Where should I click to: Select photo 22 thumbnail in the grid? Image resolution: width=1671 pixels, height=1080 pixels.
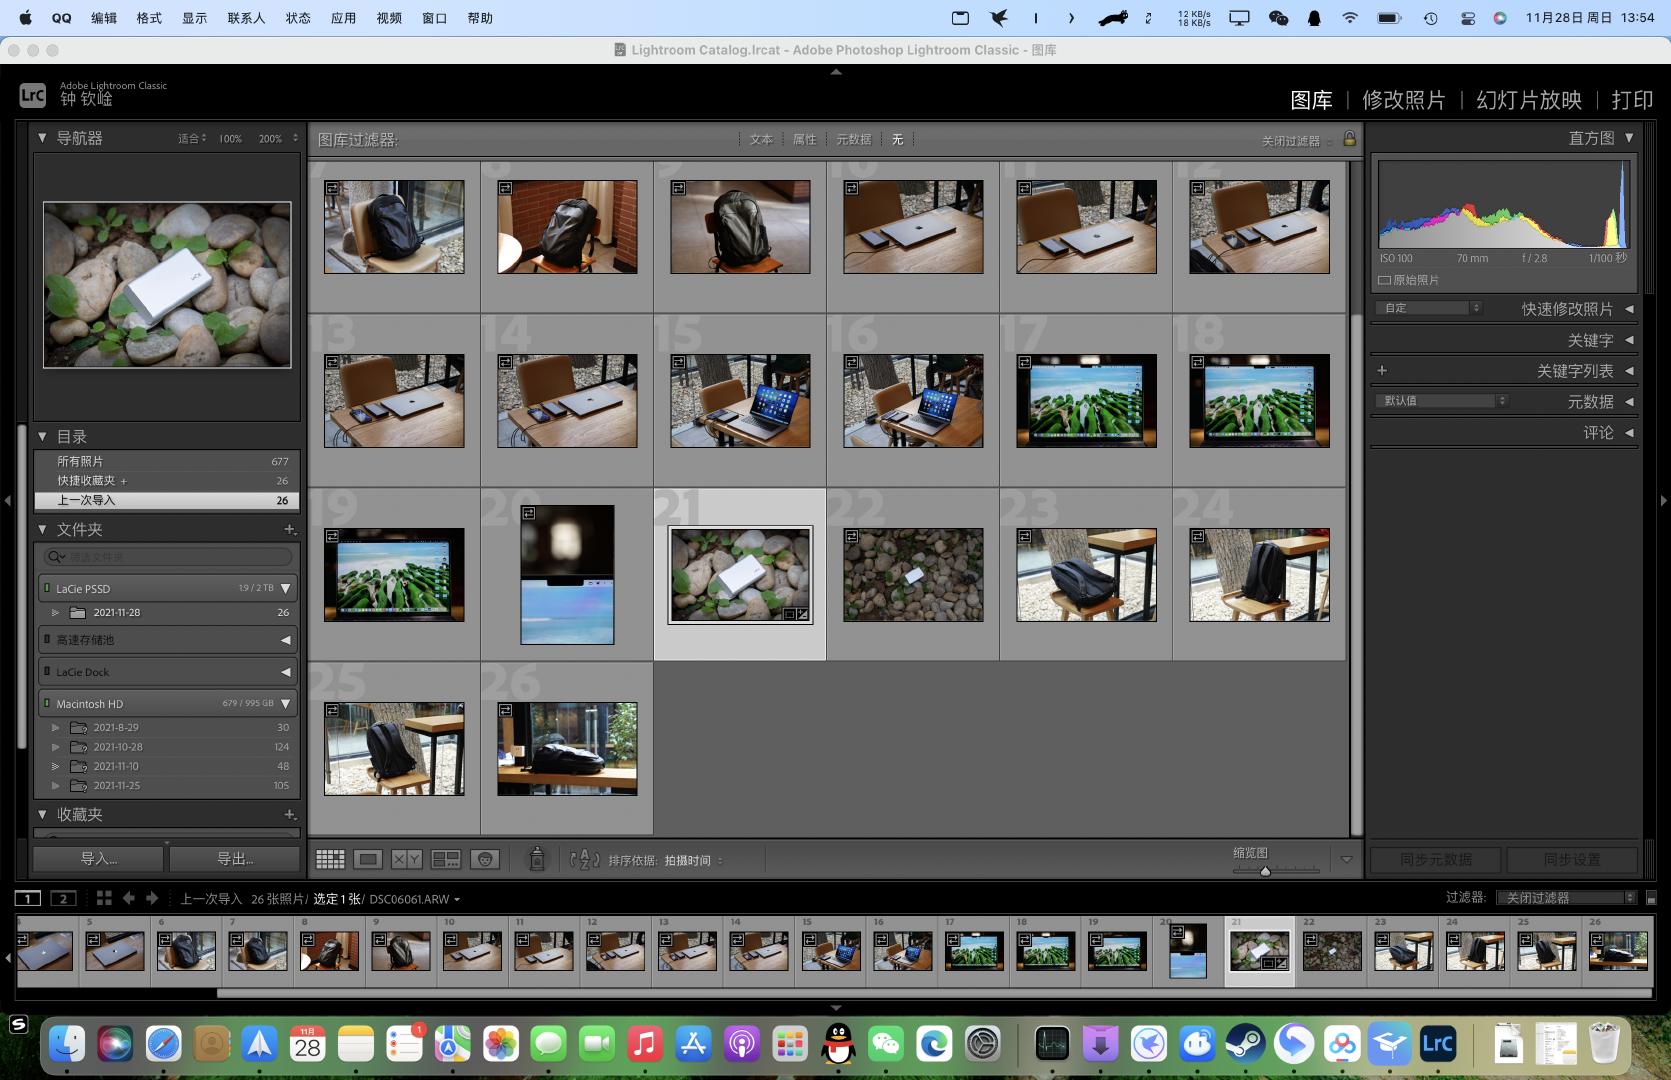[x=912, y=575]
